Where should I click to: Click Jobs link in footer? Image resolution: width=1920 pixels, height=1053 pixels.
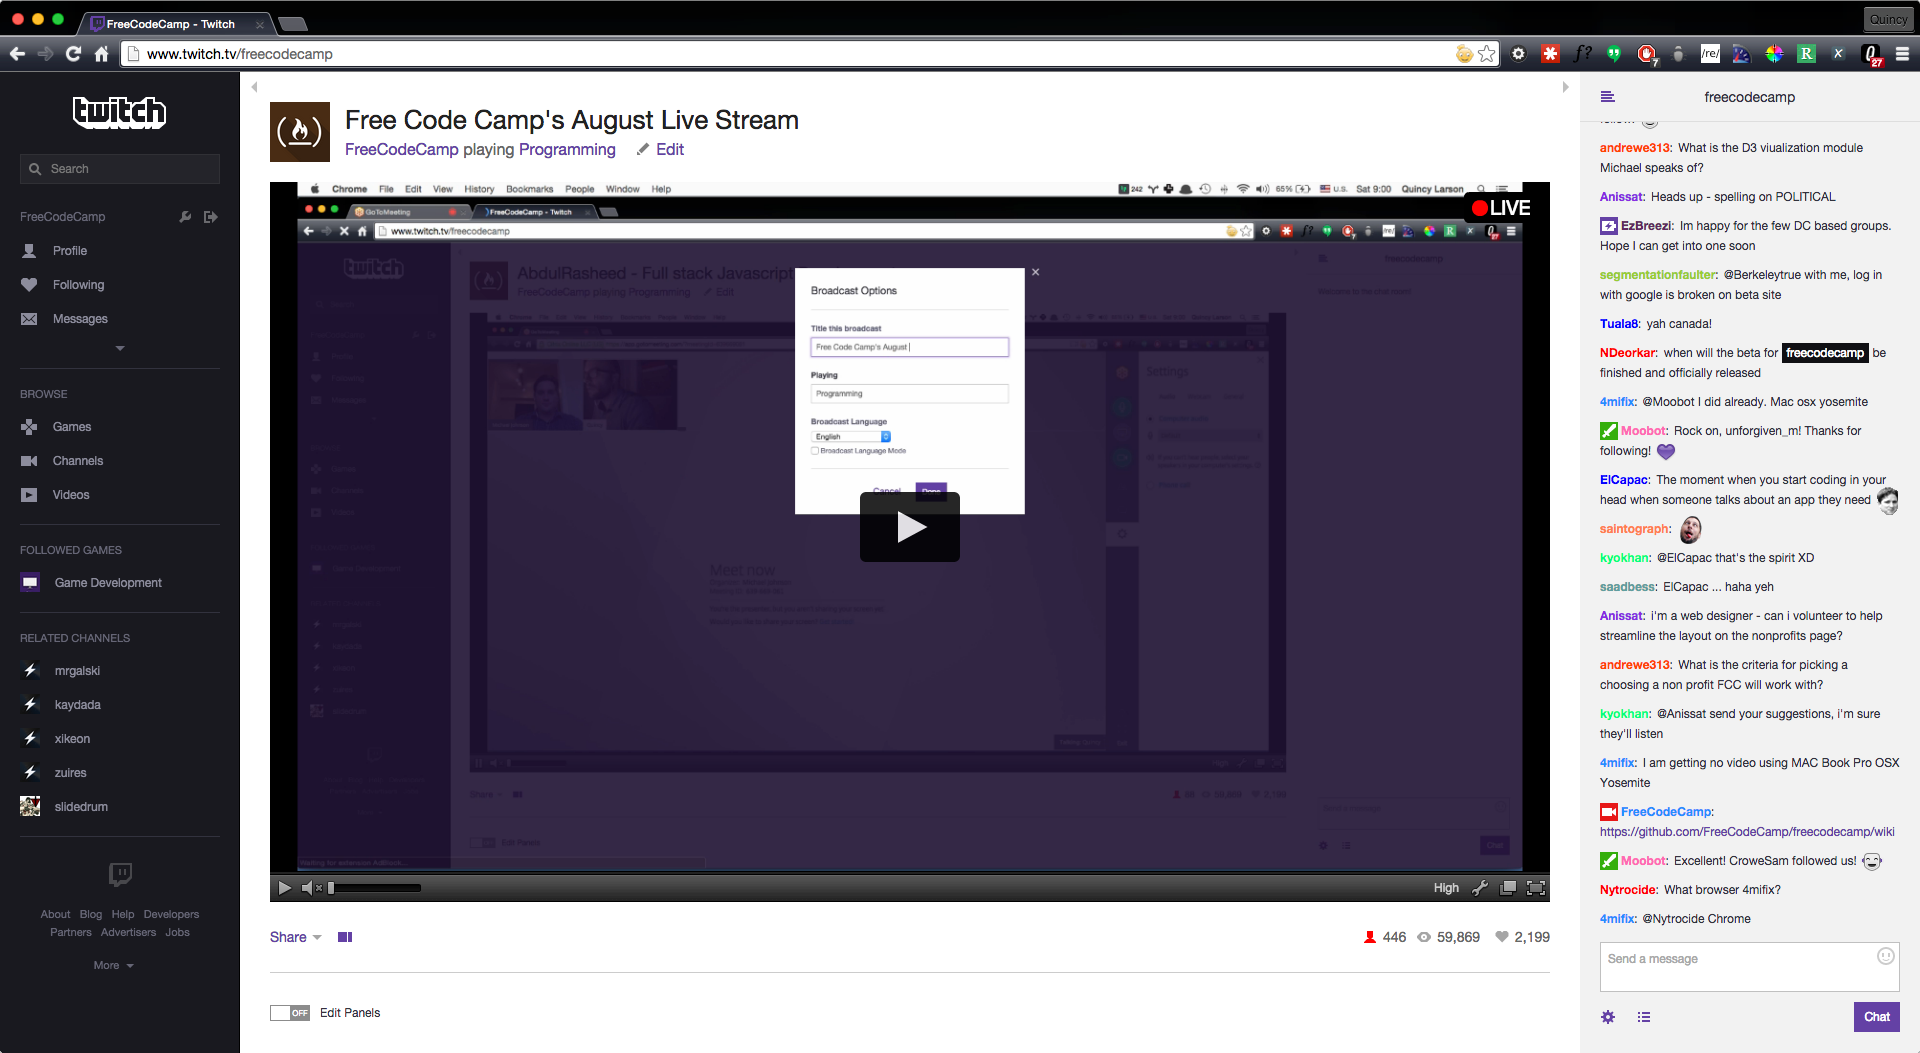click(178, 933)
